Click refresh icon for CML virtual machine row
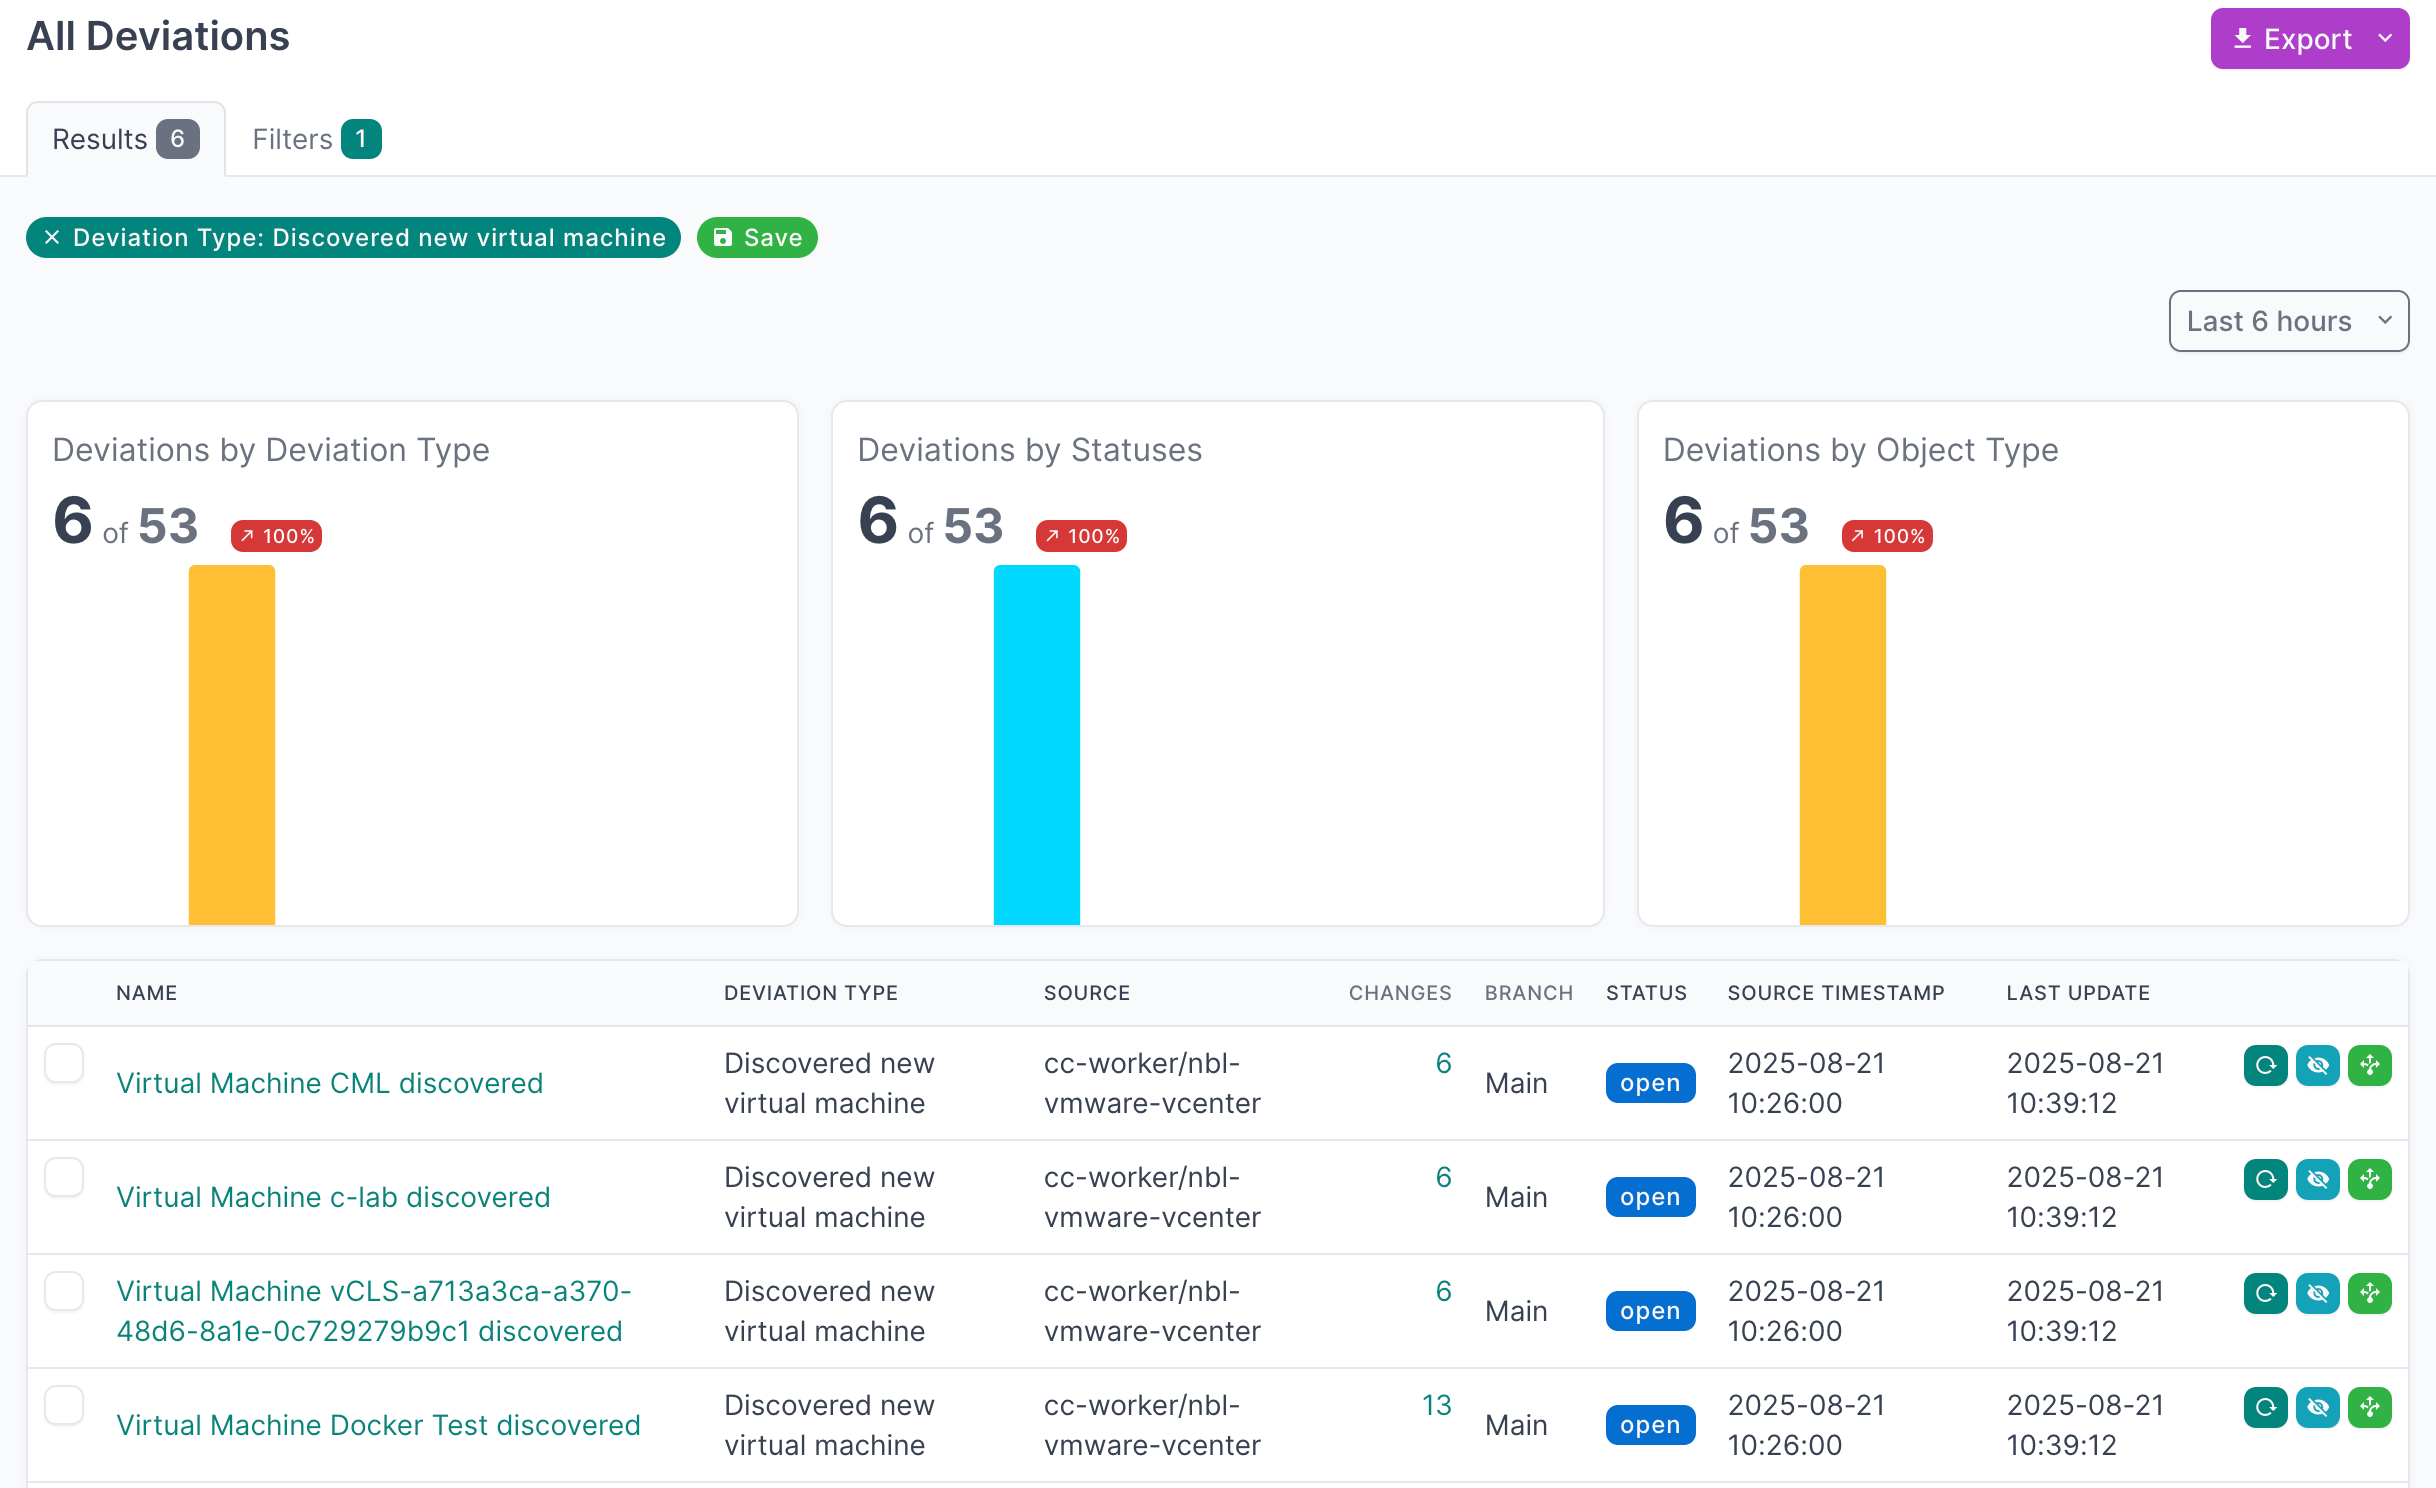This screenshot has height=1488, width=2436. pyautogui.click(x=2265, y=1065)
